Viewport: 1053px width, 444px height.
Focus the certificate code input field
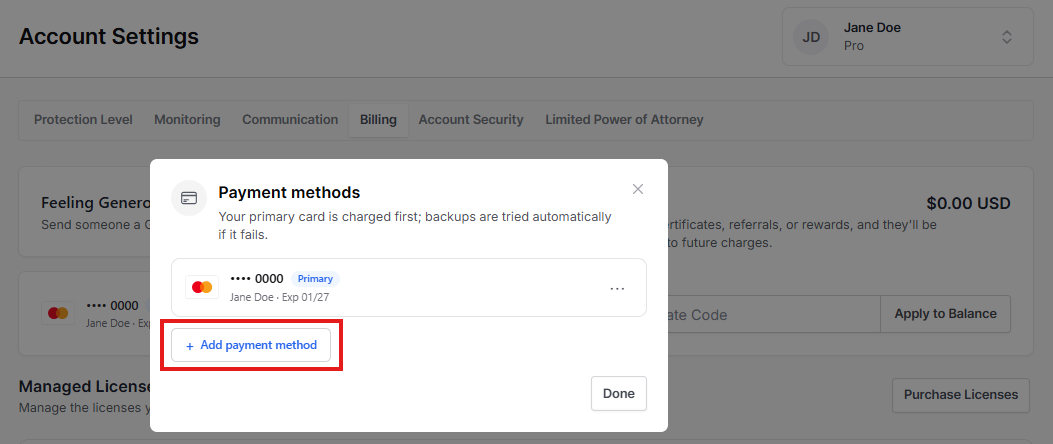(774, 314)
